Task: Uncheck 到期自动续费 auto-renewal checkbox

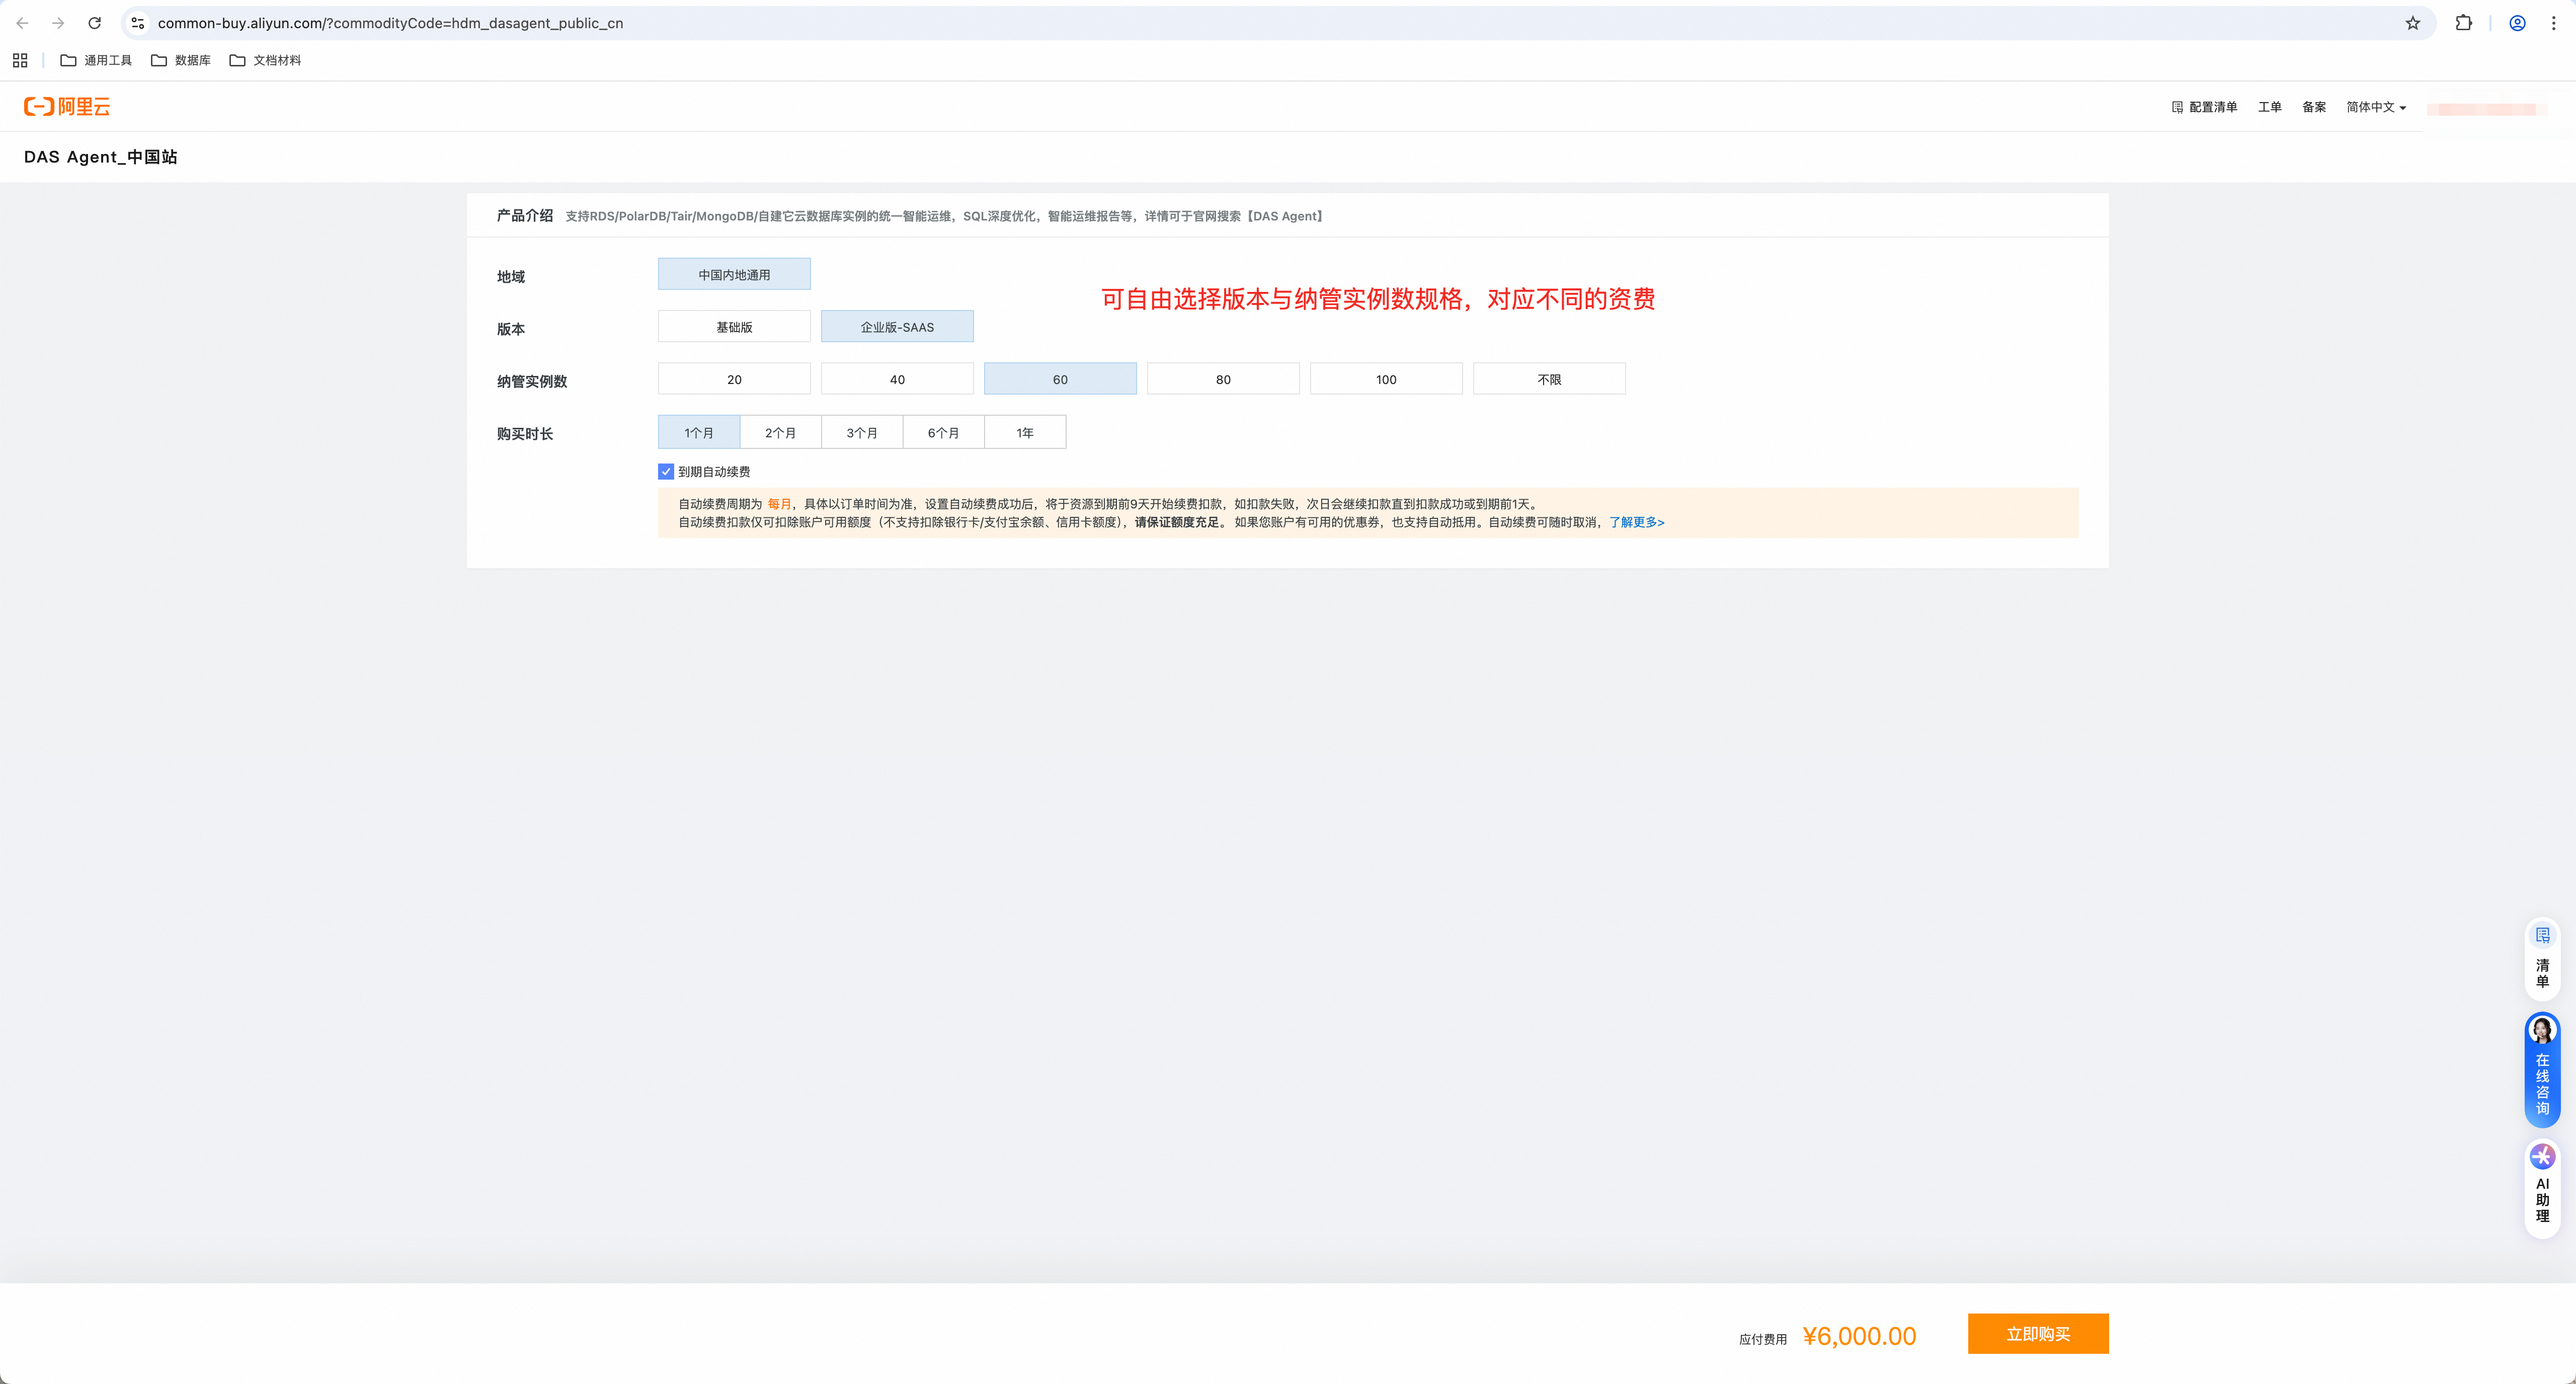Action: click(666, 471)
